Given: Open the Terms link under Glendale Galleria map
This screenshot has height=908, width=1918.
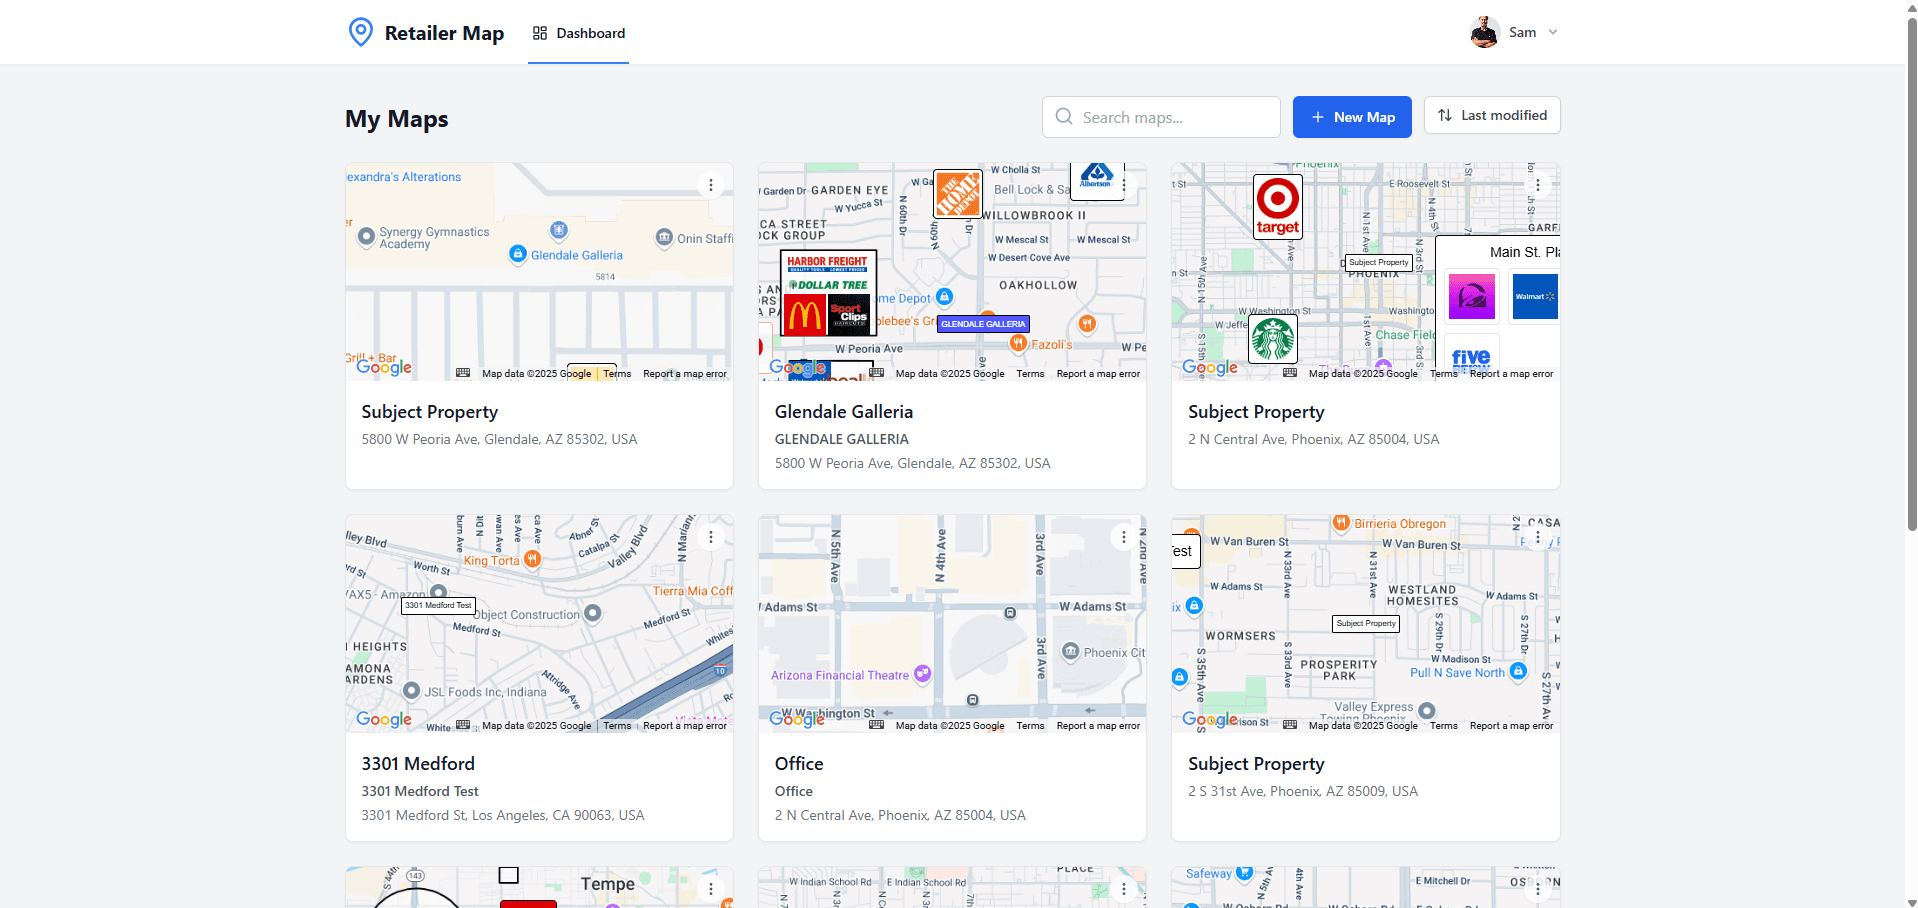Looking at the screenshot, I should coord(1030,373).
